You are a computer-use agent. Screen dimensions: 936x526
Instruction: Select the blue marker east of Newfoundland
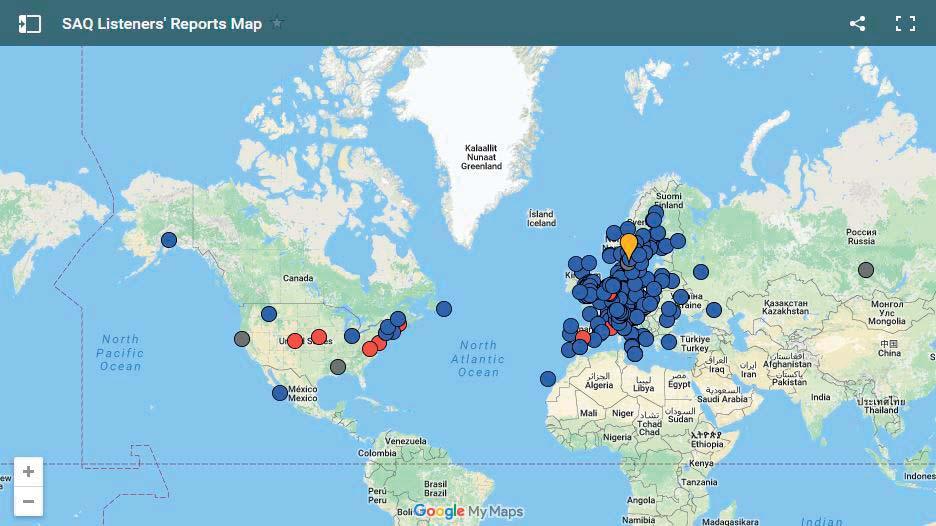tap(444, 309)
